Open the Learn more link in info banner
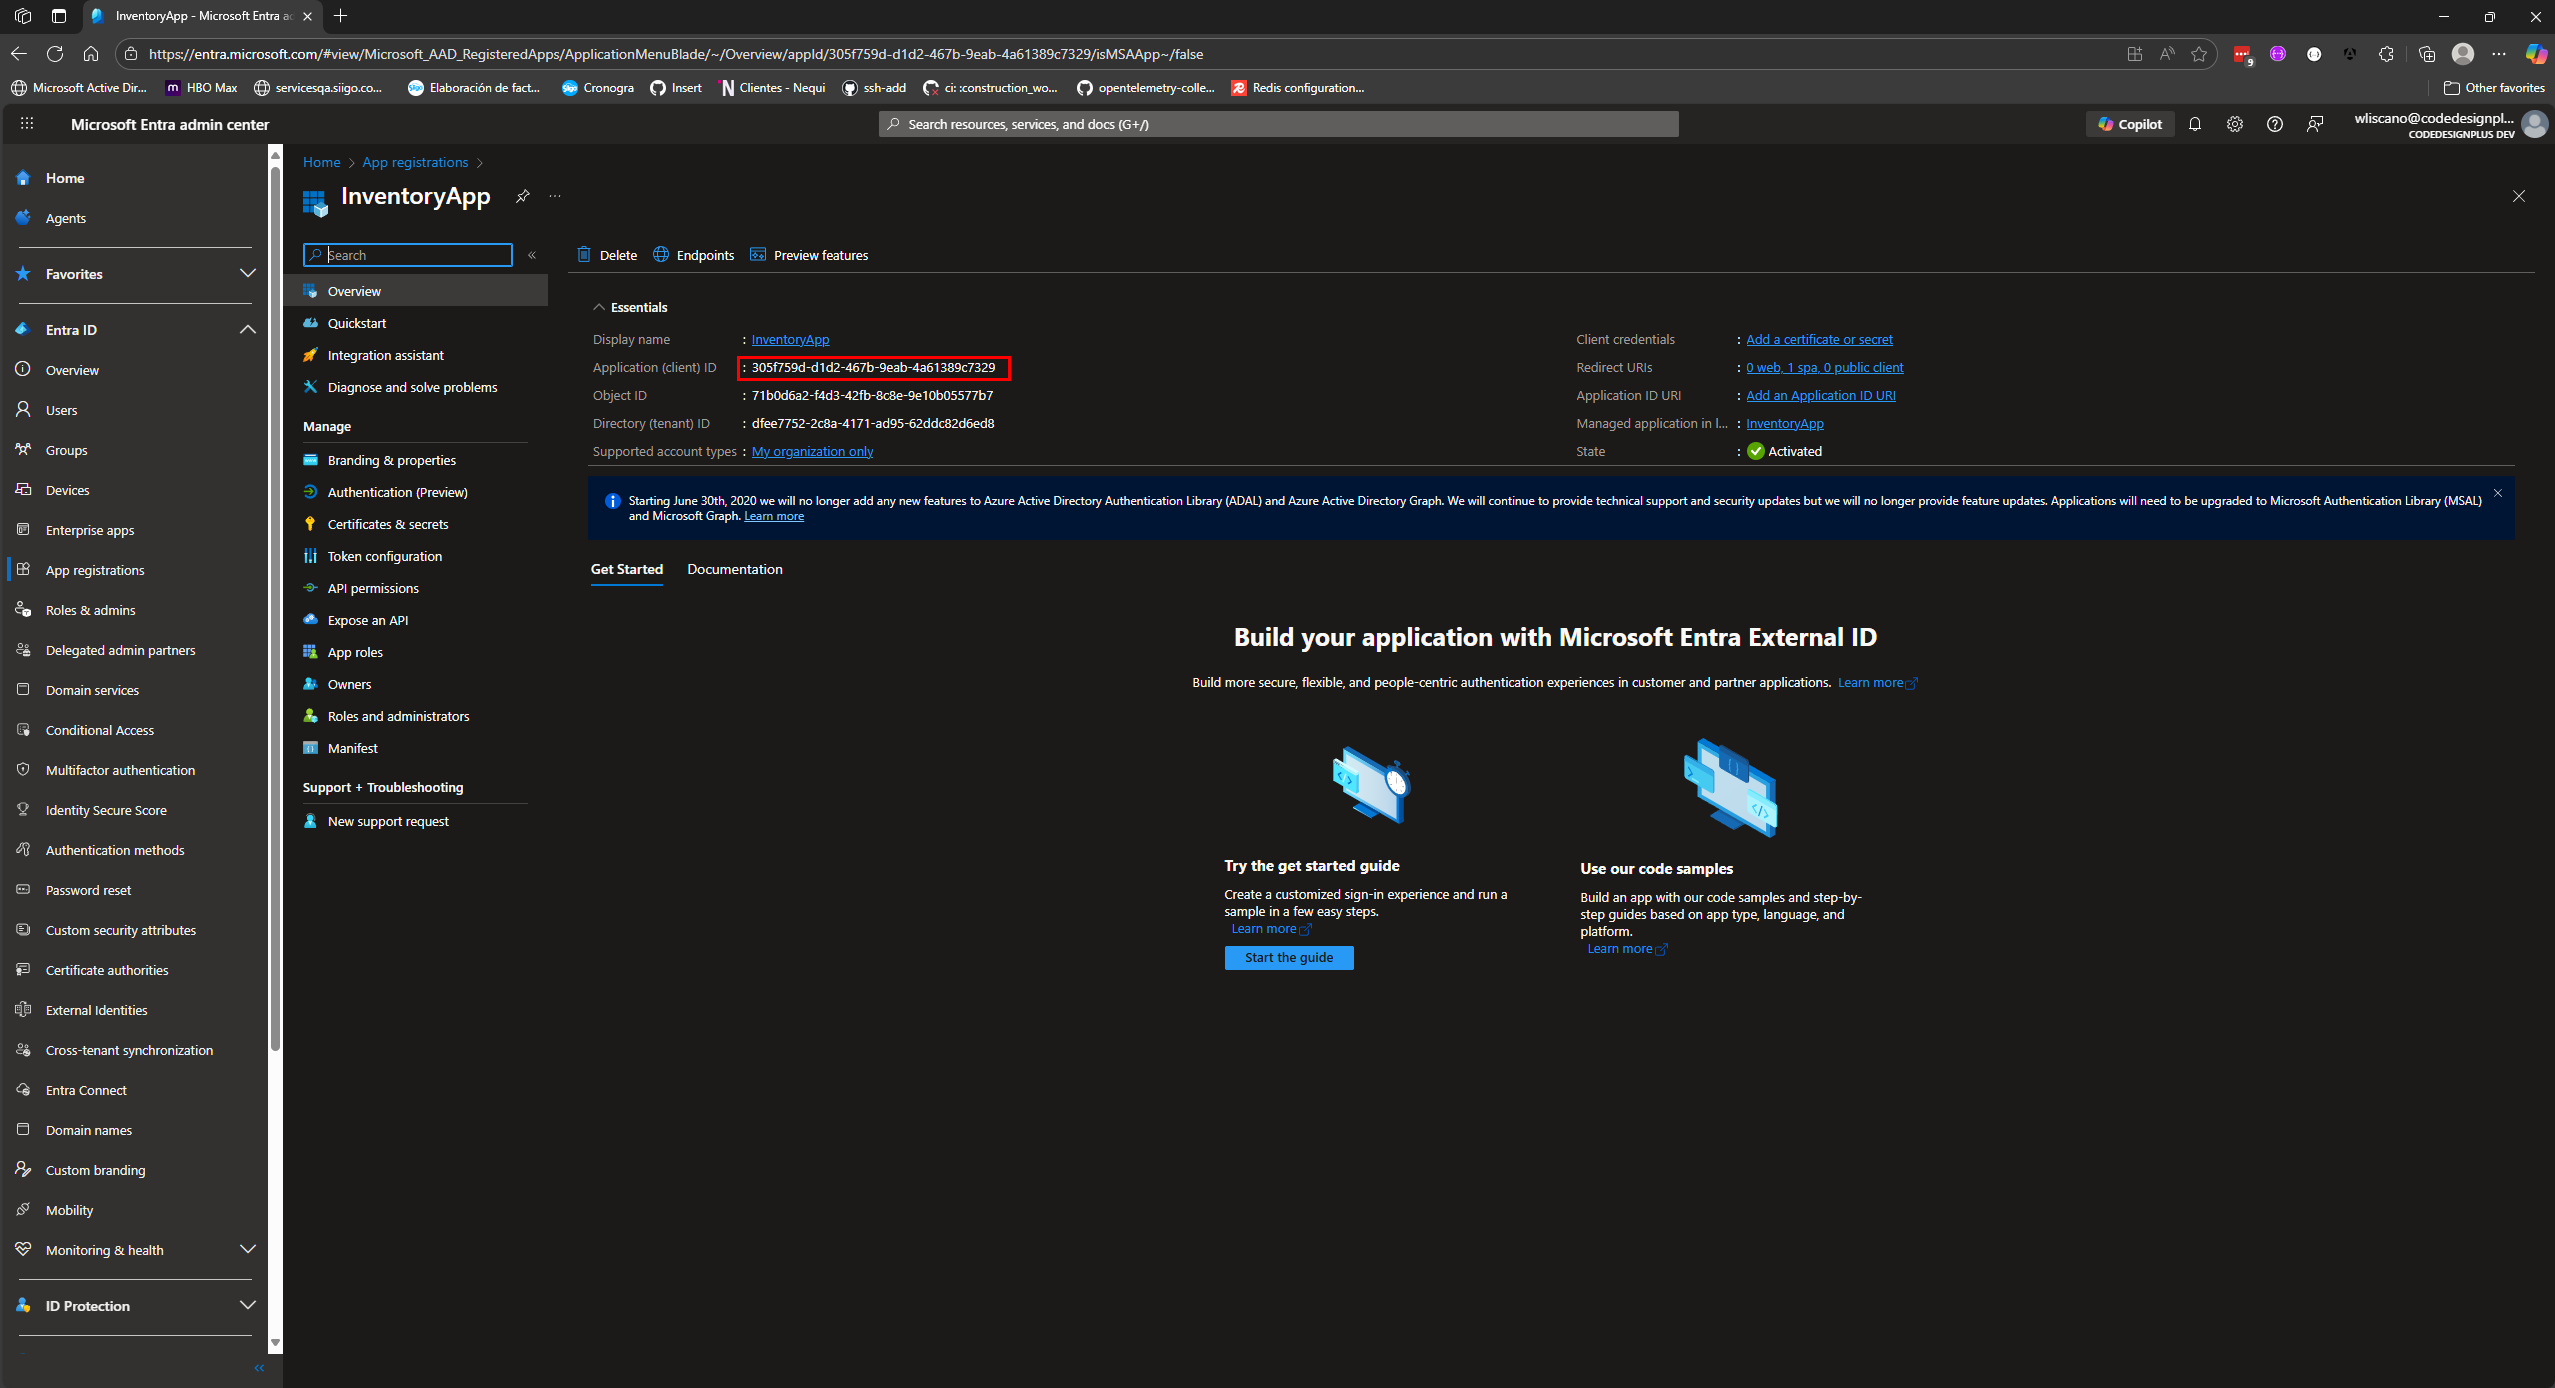 tap(774, 516)
